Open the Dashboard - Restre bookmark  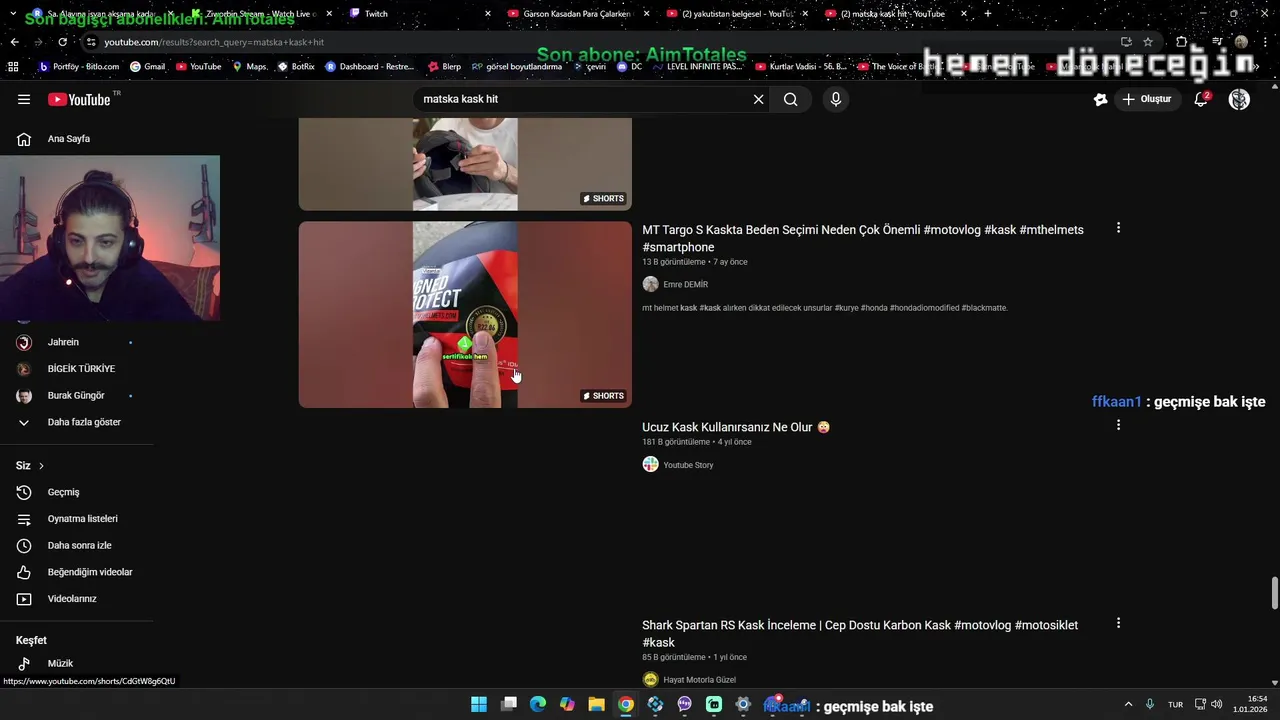point(369,67)
